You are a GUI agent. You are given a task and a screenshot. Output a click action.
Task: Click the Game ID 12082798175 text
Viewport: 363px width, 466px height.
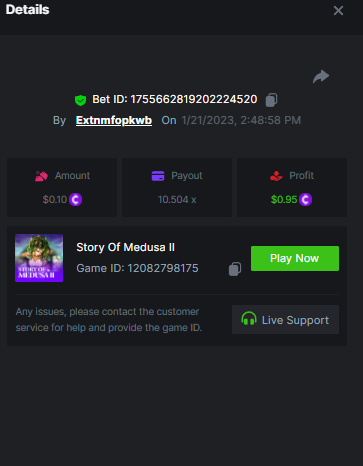pyautogui.click(x=137, y=268)
